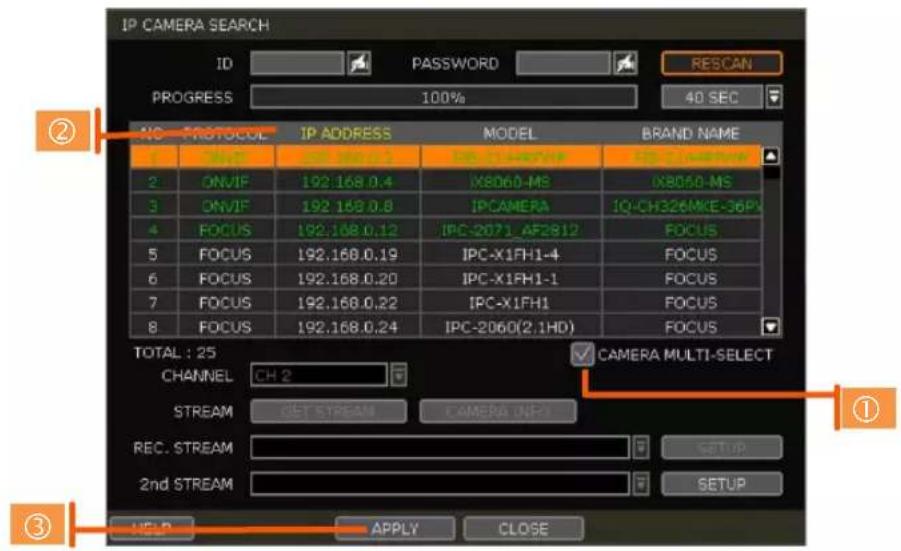The image size is (901, 551).
Task: Select the highlighted orange camera row 1
Action: (446, 156)
